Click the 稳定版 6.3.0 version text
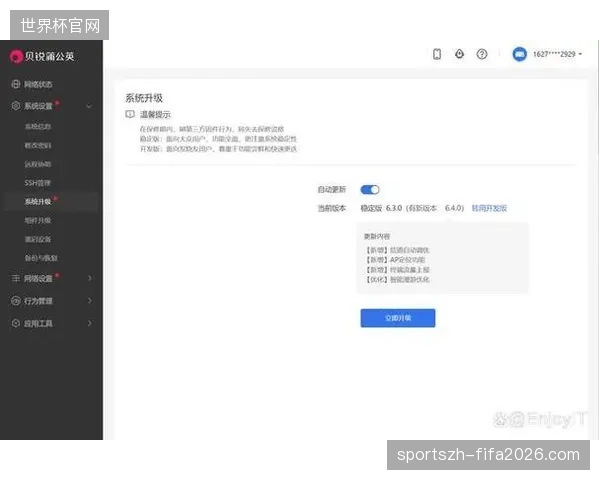This screenshot has height=480, width=600. tap(381, 208)
